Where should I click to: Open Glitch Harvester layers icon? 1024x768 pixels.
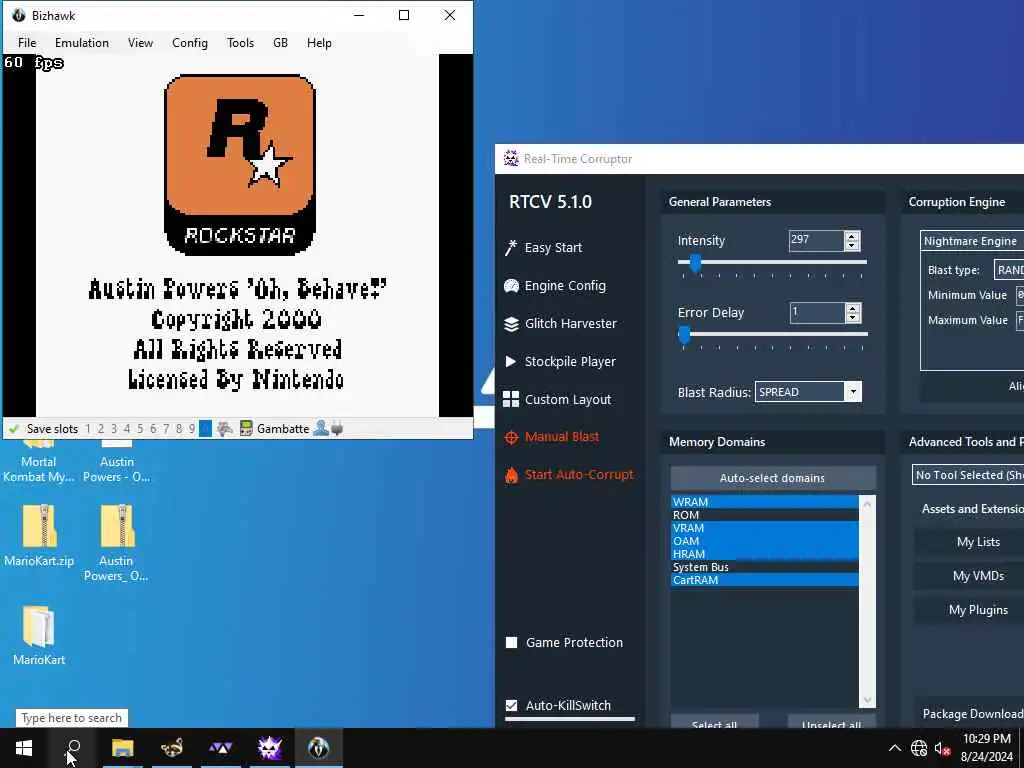click(511, 324)
